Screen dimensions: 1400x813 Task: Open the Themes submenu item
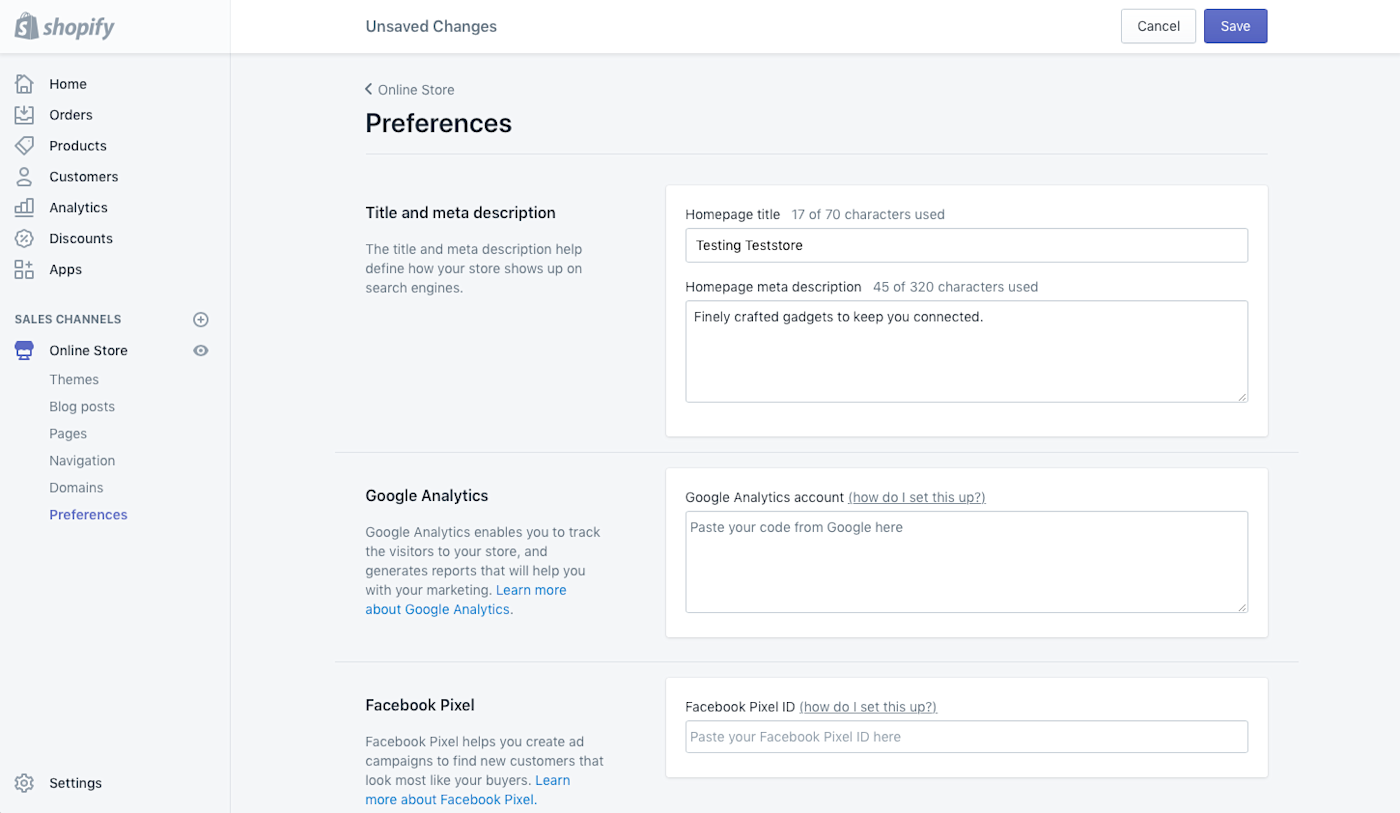pyautogui.click(x=74, y=380)
